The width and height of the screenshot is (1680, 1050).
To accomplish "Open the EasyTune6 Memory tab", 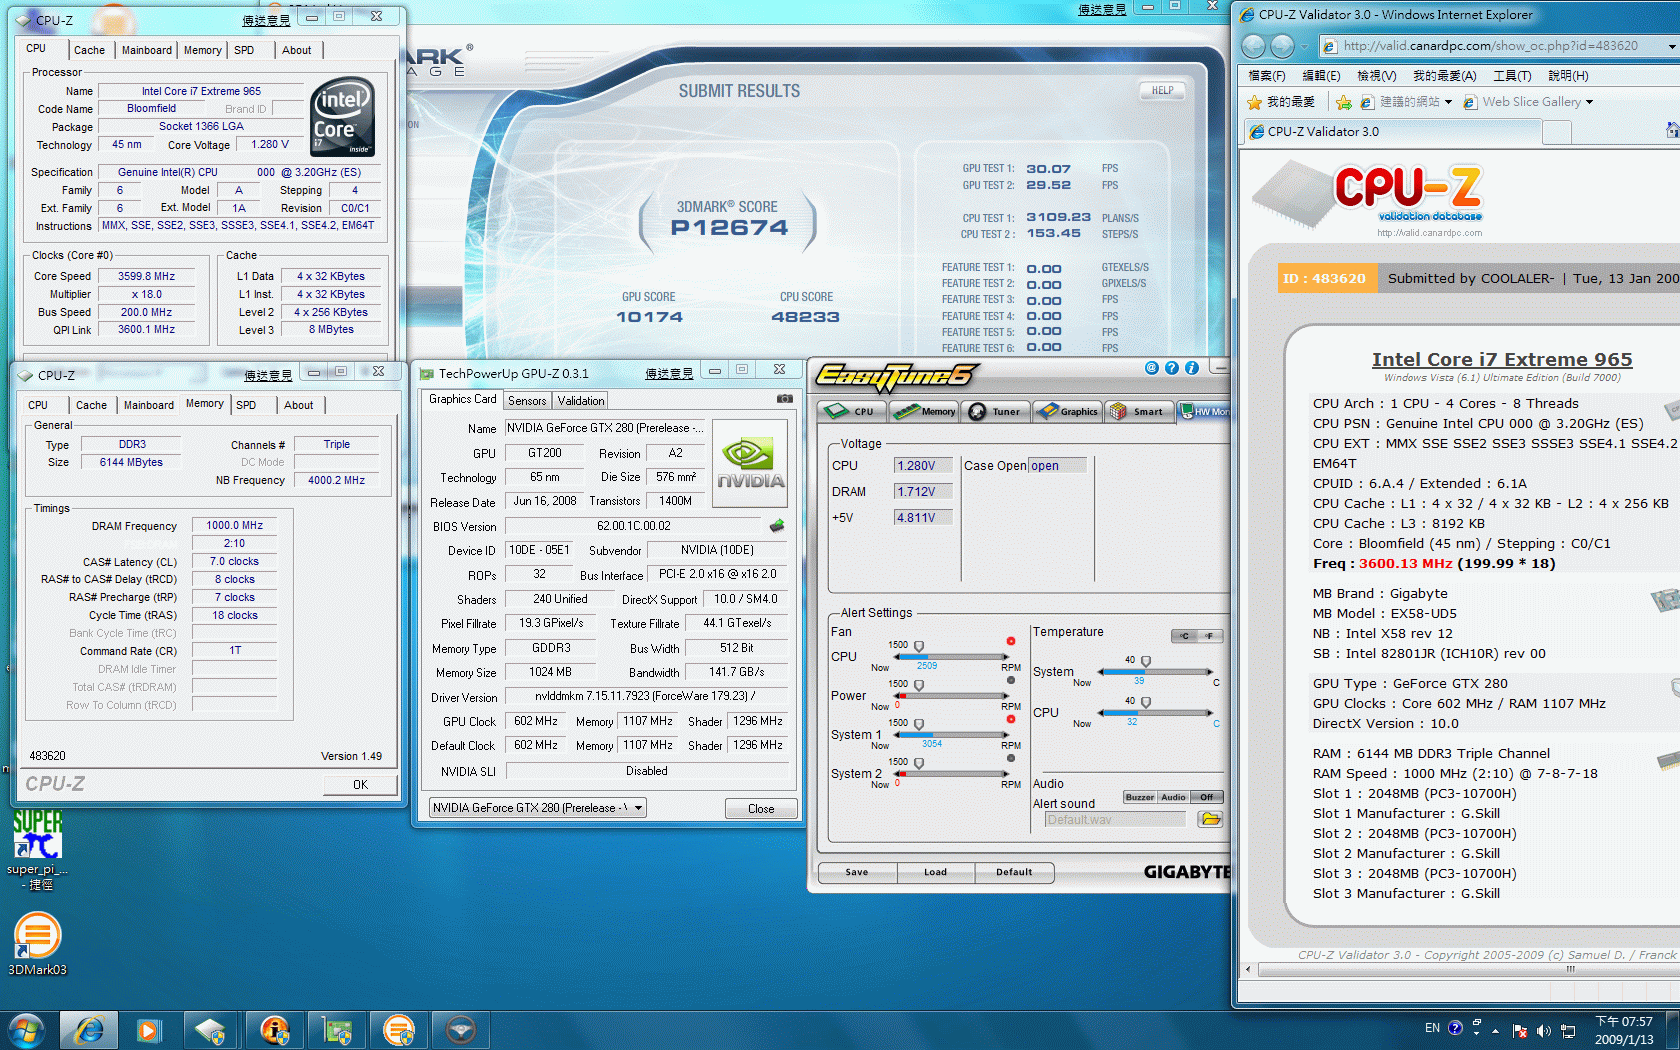I will (924, 411).
